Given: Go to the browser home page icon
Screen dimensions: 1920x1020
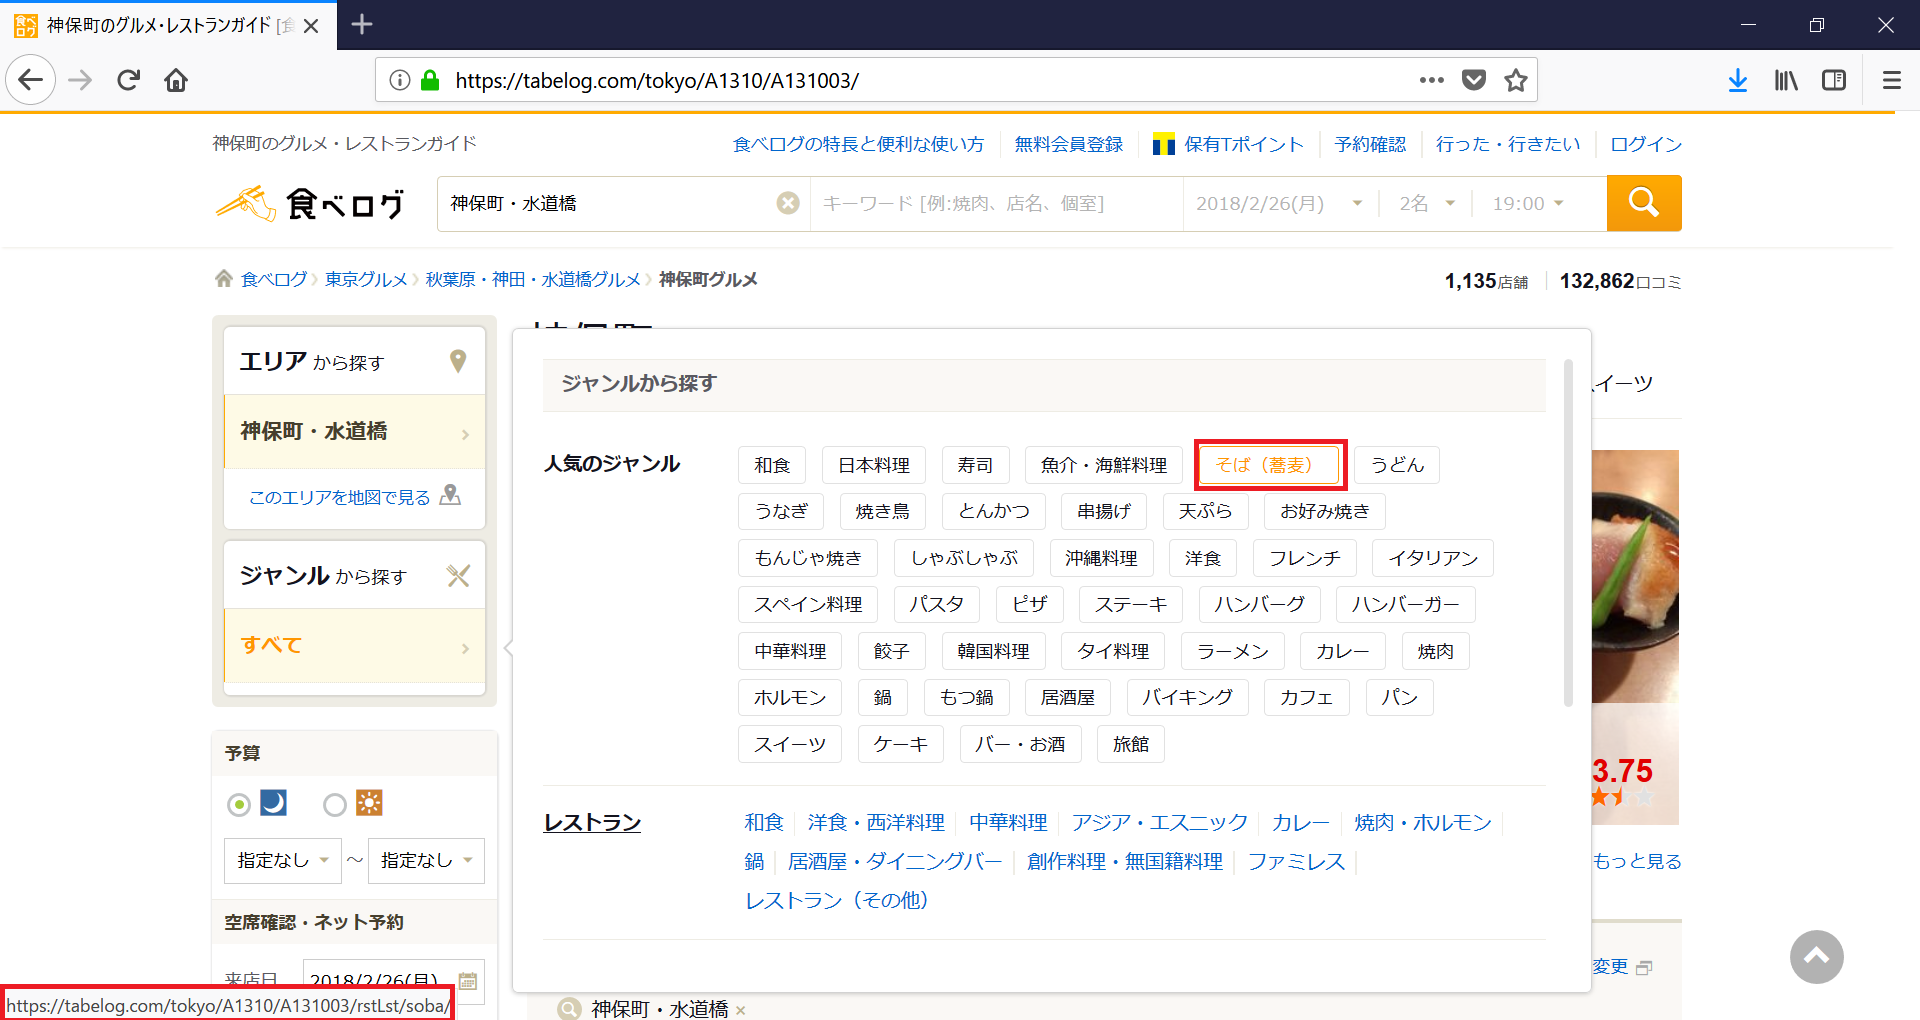Looking at the screenshot, I should click(176, 80).
